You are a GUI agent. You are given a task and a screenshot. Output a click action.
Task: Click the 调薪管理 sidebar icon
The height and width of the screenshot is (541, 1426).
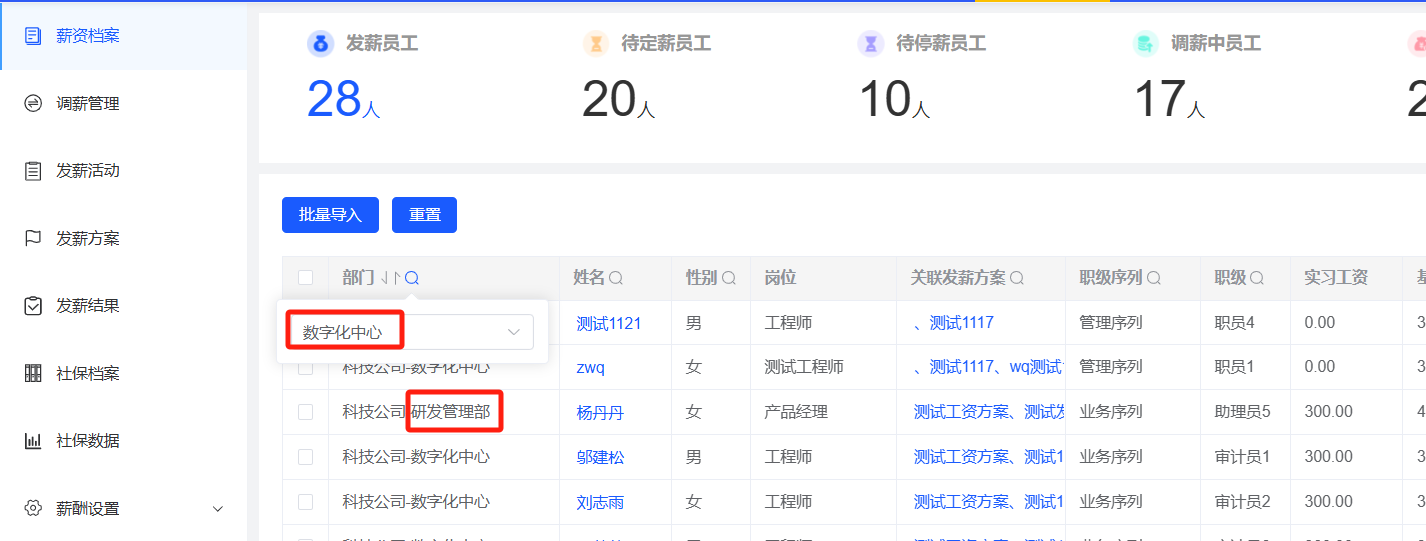[x=33, y=103]
